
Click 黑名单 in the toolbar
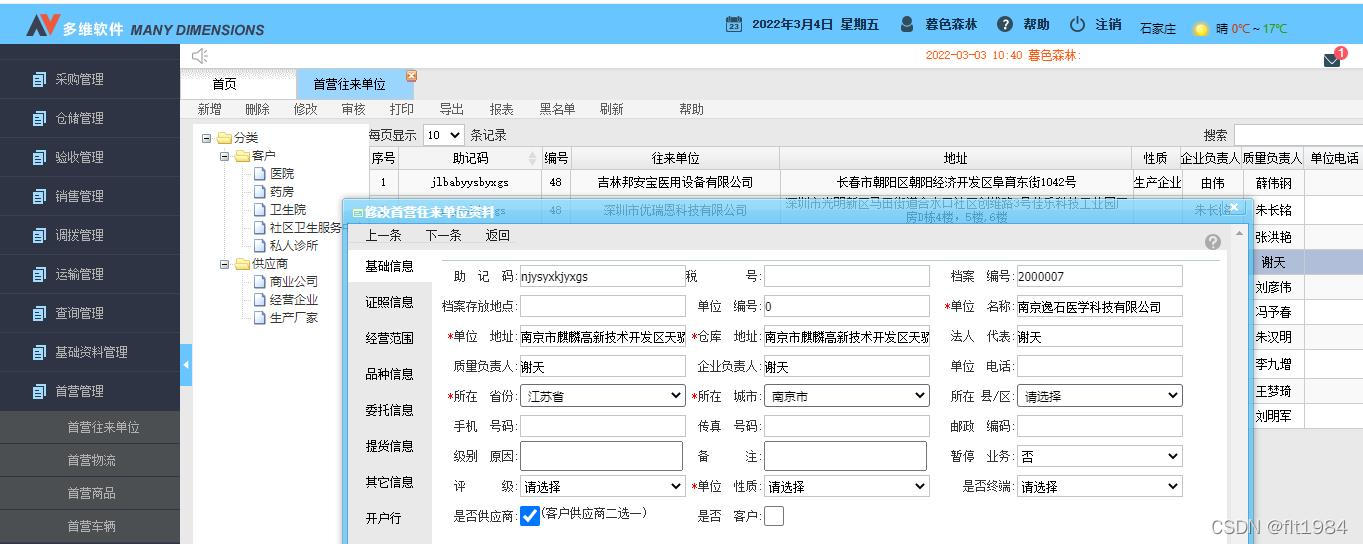(557, 109)
